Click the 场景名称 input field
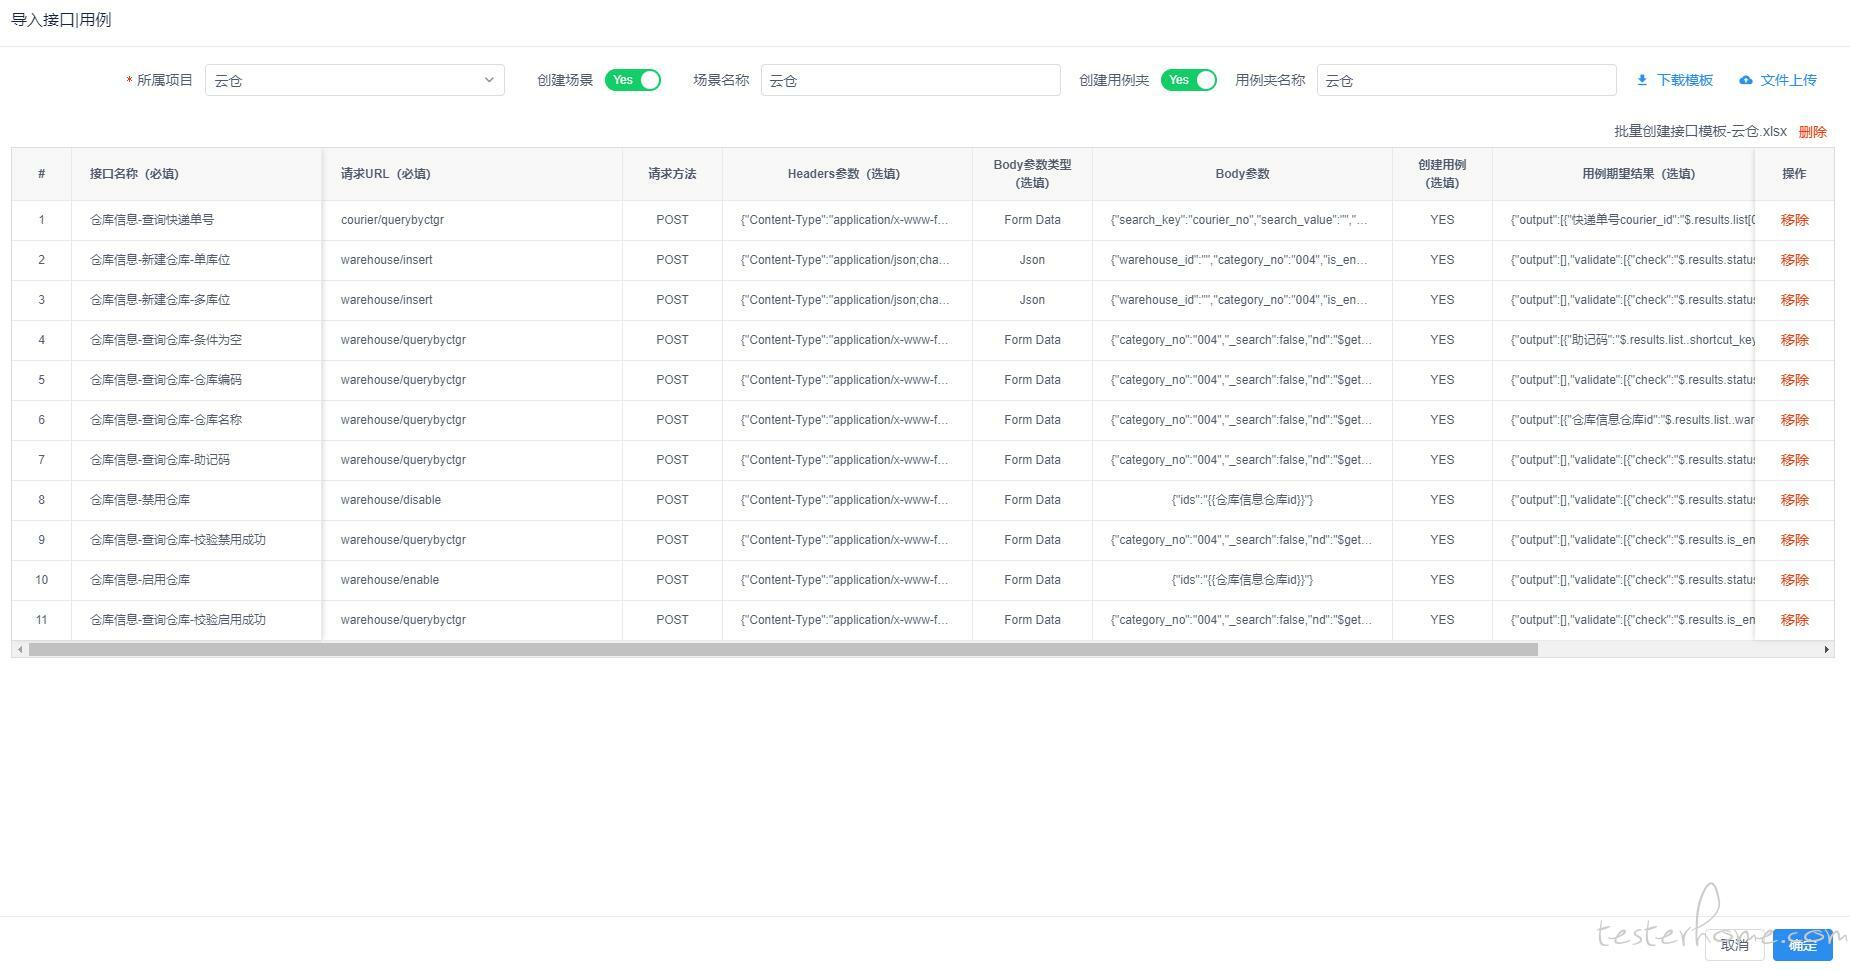Viewport: 1850px width, 971px height. pos(910,80)
